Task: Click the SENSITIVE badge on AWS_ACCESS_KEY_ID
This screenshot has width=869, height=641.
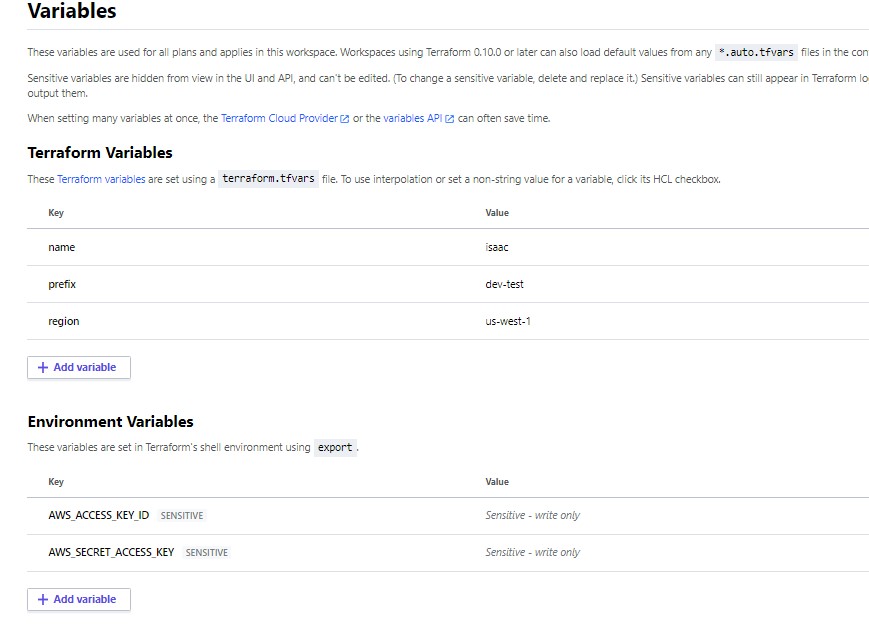Action: [x=182, y=515]
